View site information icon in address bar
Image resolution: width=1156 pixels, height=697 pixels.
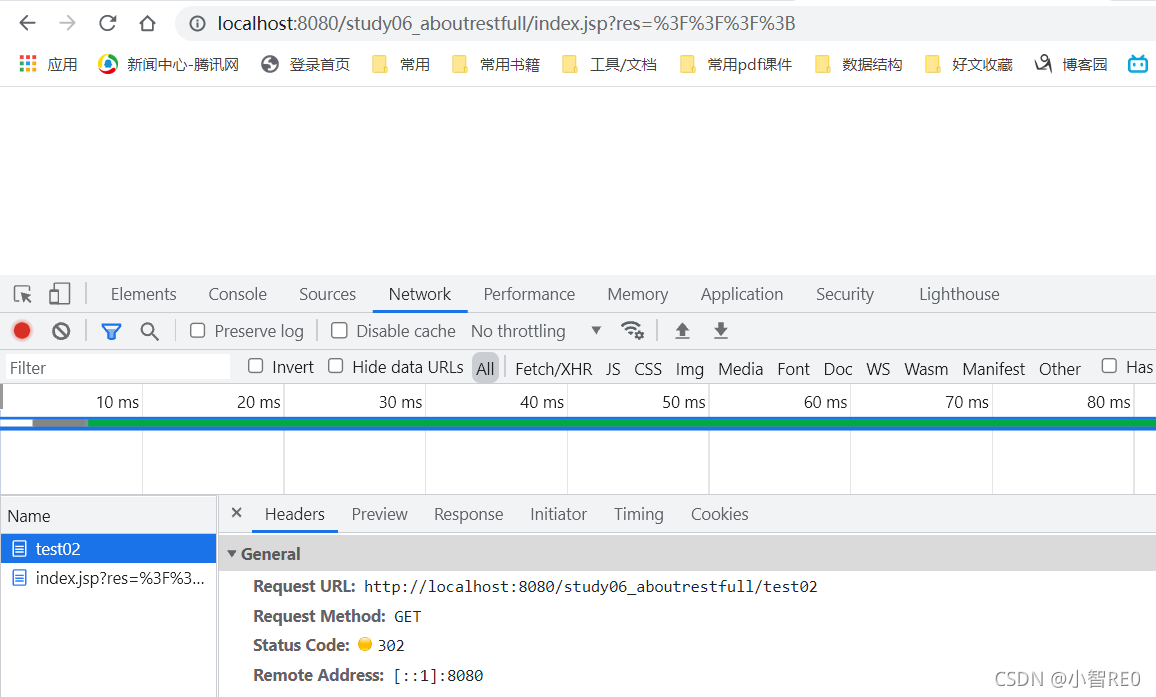pyautogui.click(x=198, y=24)
